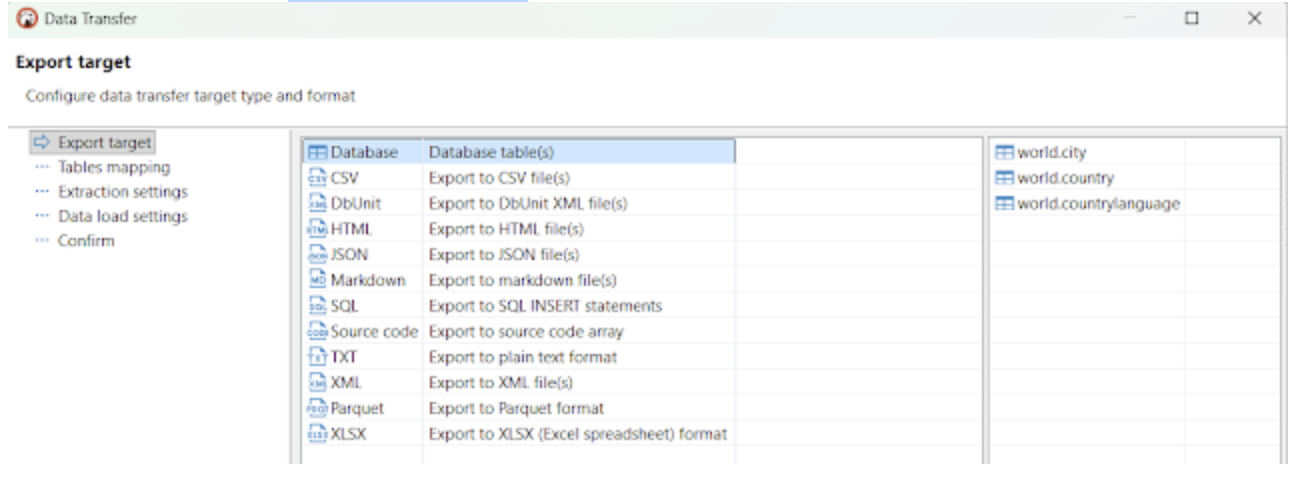Choose the XLSX format label
The width and height of the screenshot is (1292, 498).
pyautogui.click(x=348, y=434)
